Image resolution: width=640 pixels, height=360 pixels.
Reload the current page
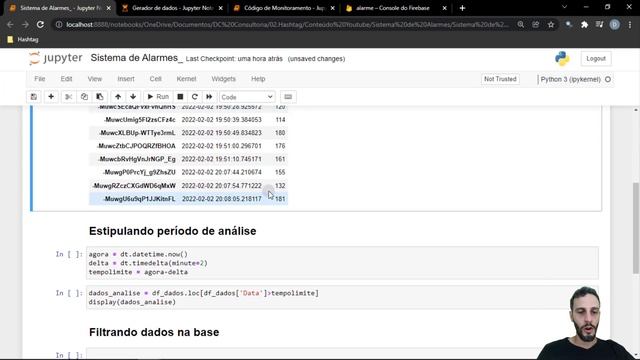pos(40,24)
